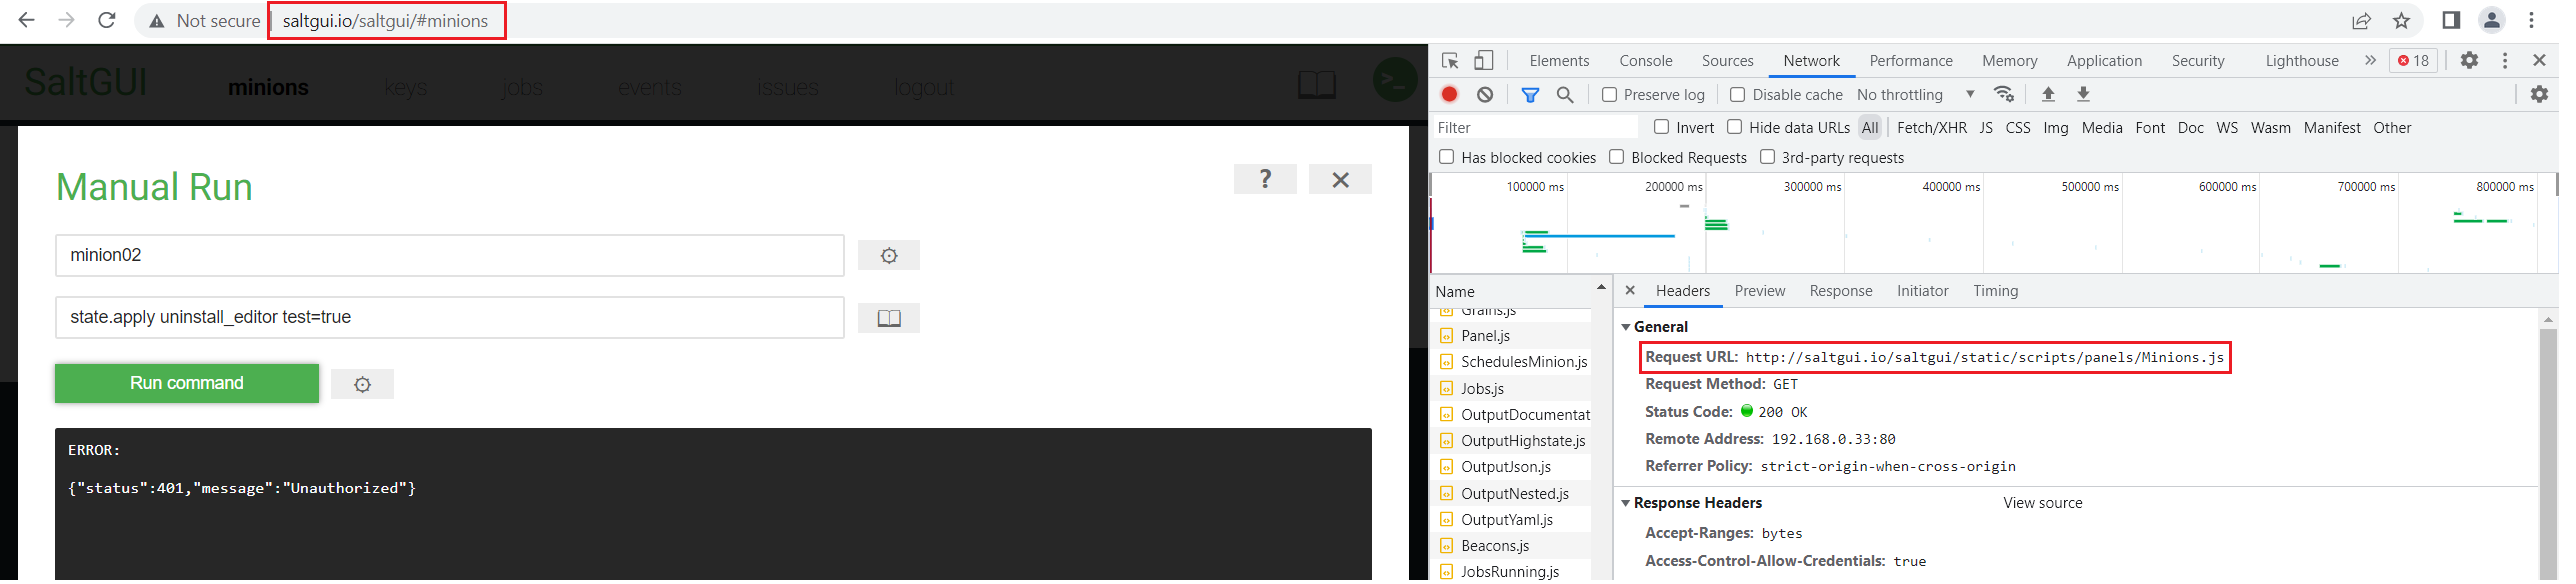Click the Manual Run help question button
Screen dimensions: 2576x584
[x=1265, y=179]
